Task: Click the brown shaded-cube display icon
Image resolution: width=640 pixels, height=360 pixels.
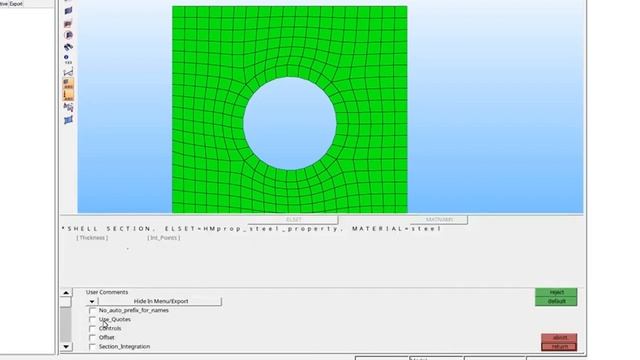Action: (x=68, y=24)
